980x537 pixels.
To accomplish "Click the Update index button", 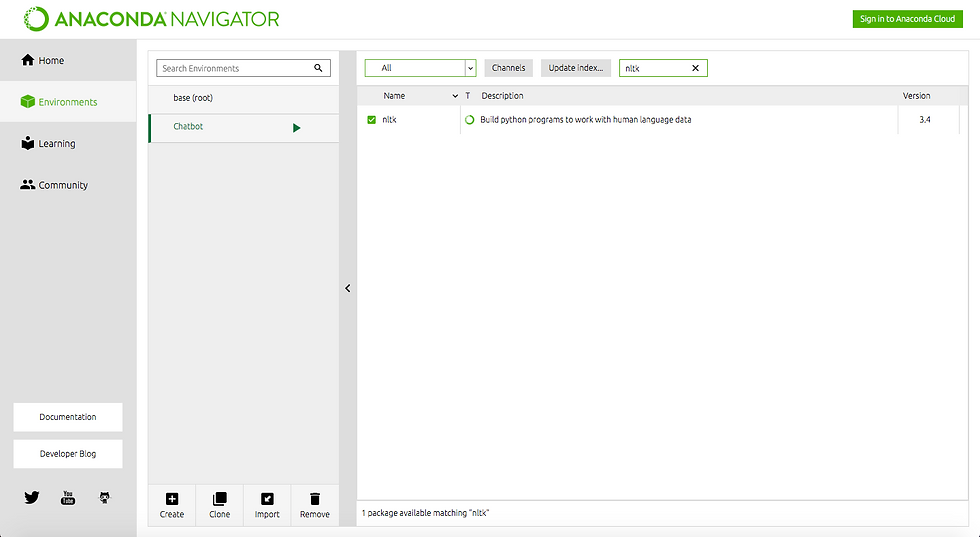I will tap(576, 68).
